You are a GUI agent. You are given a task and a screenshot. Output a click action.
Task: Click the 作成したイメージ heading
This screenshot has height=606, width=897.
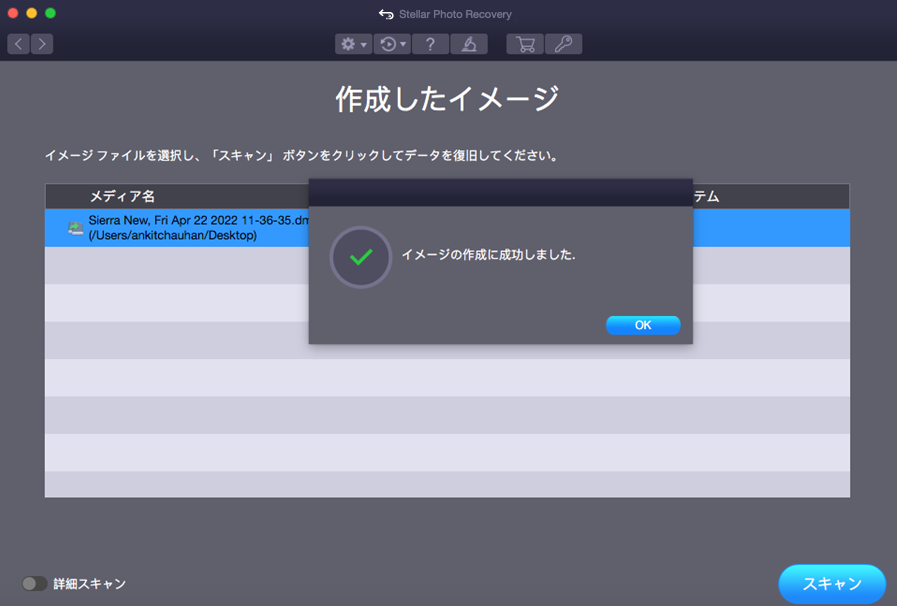(447, 99)
